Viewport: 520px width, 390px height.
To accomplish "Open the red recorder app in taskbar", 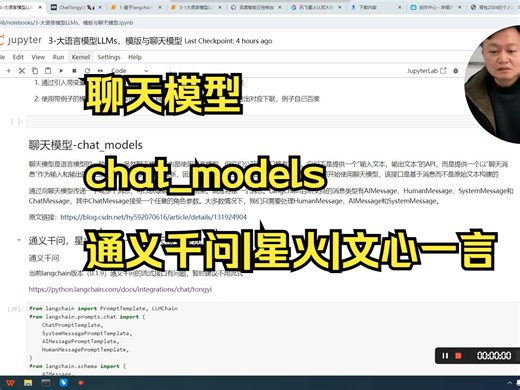I will coord(81,383).
